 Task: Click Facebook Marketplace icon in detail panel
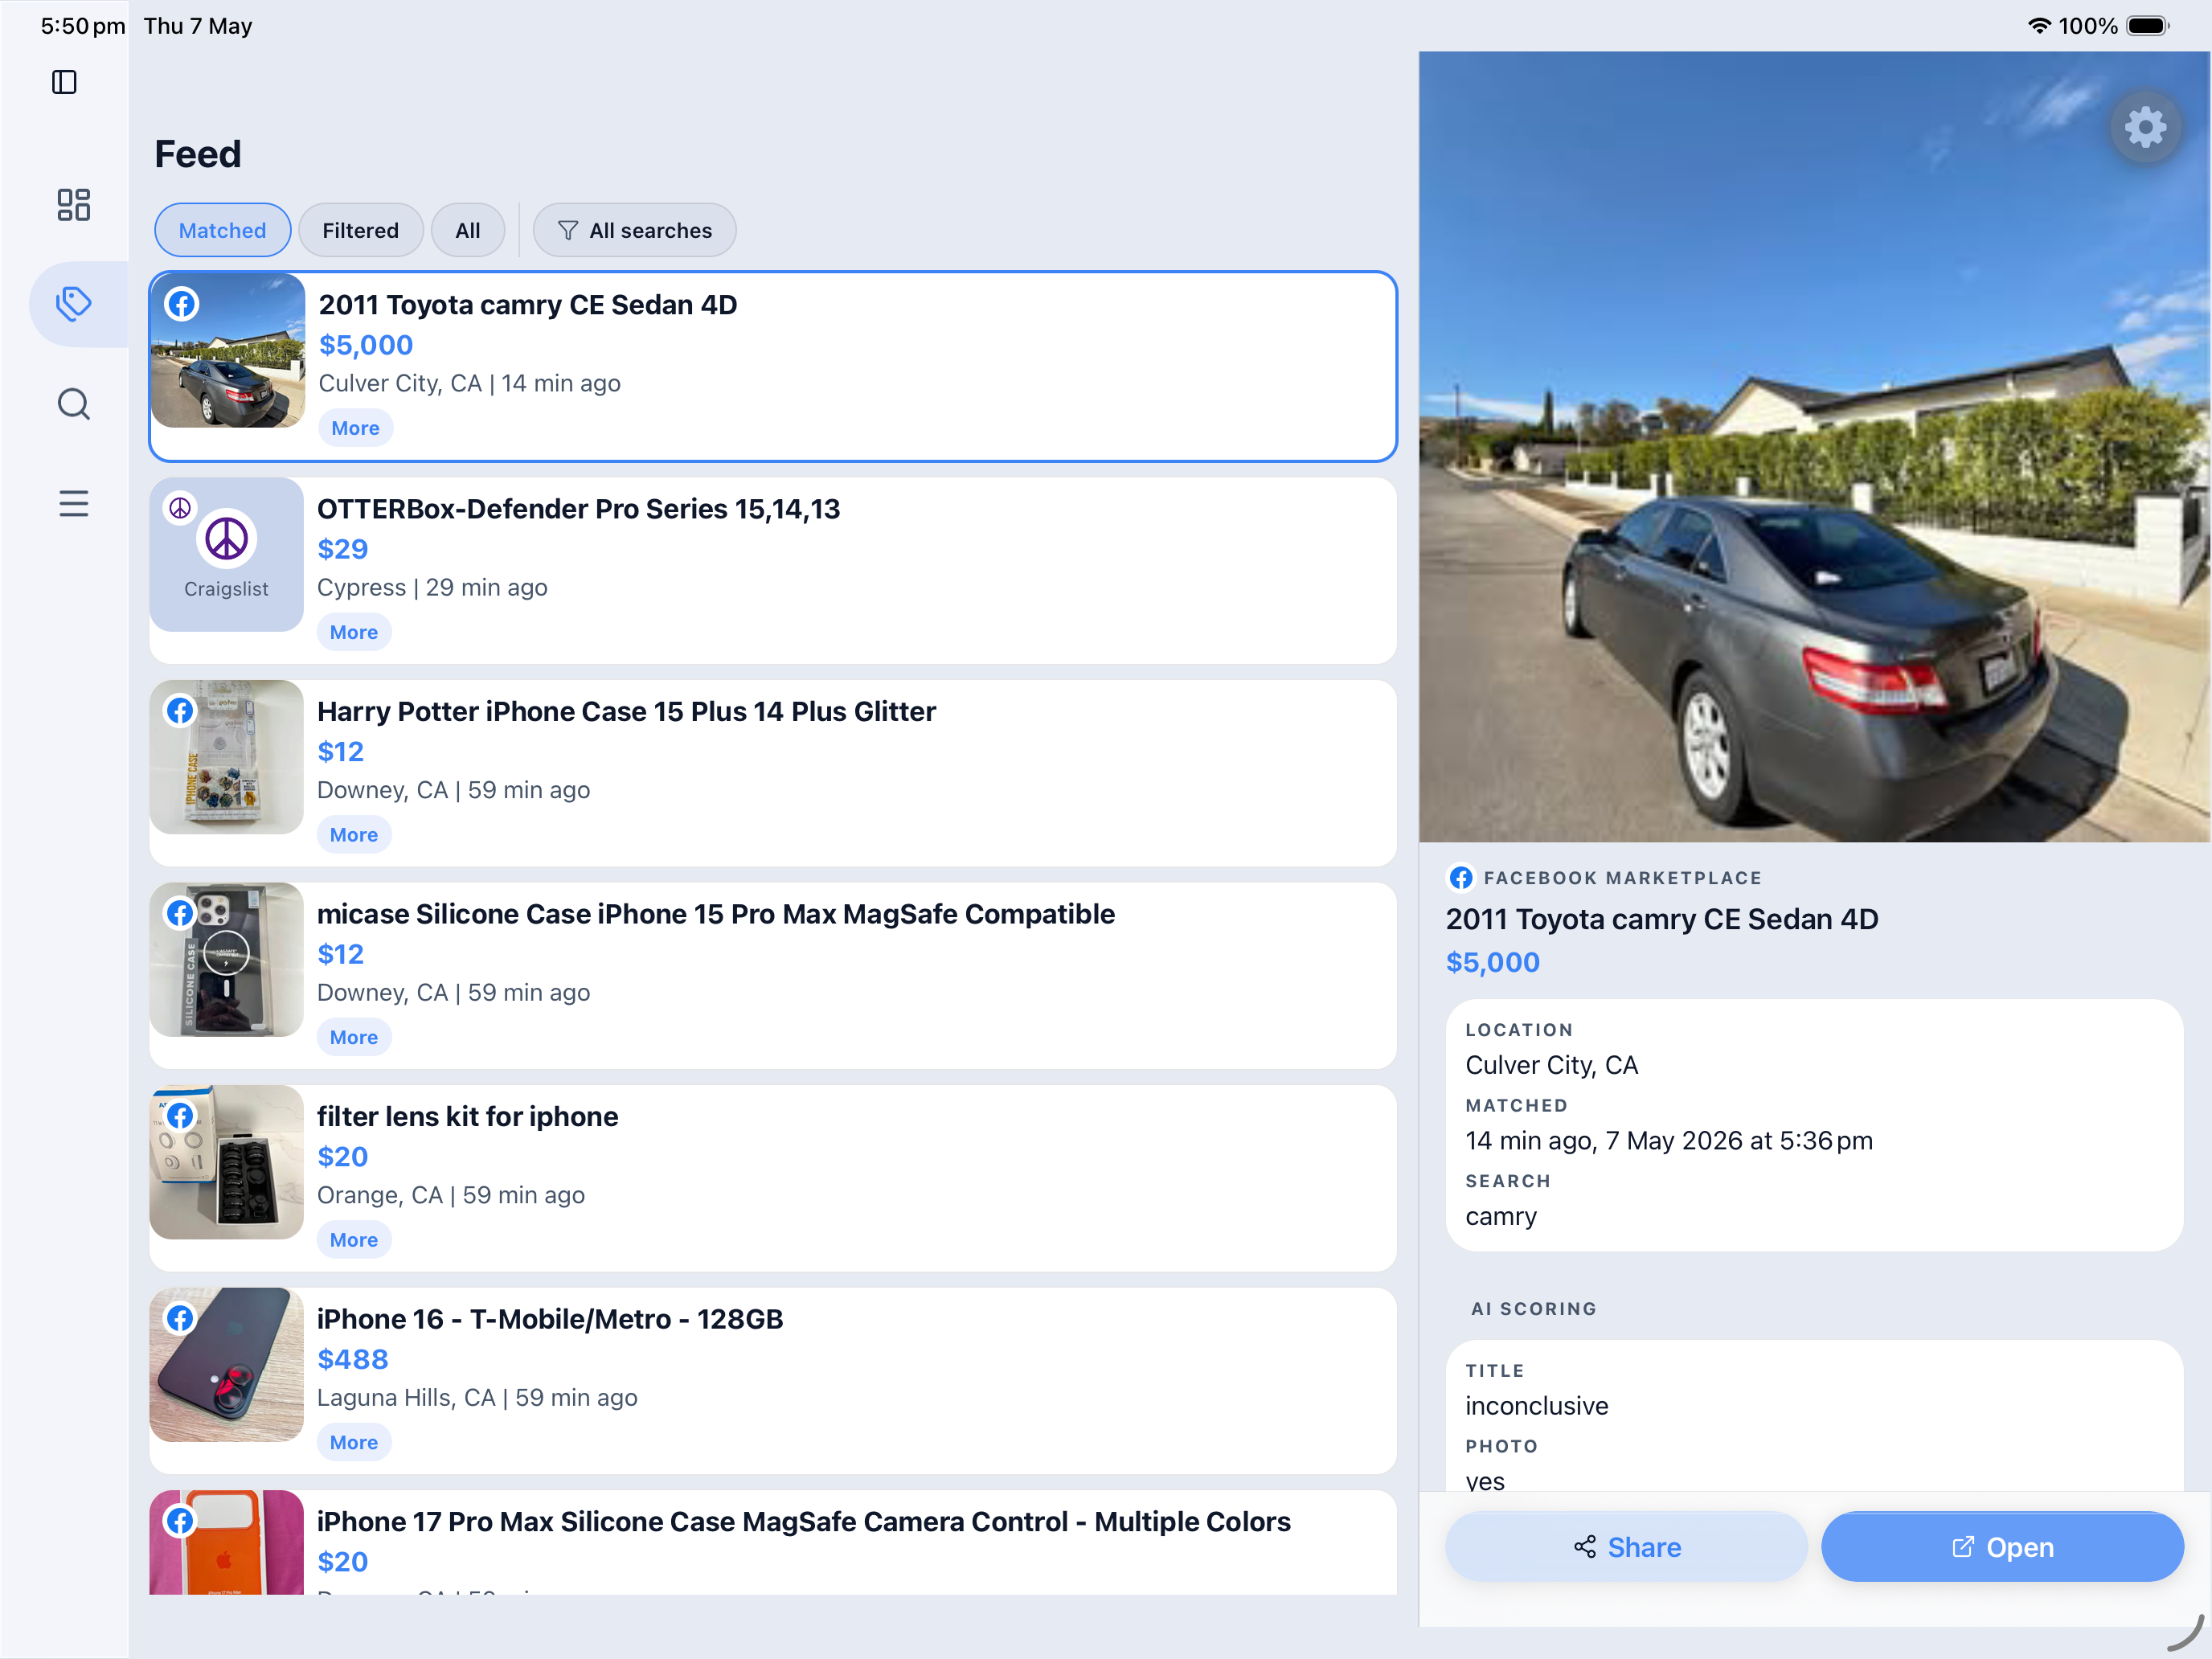(x=1461, y=878)
